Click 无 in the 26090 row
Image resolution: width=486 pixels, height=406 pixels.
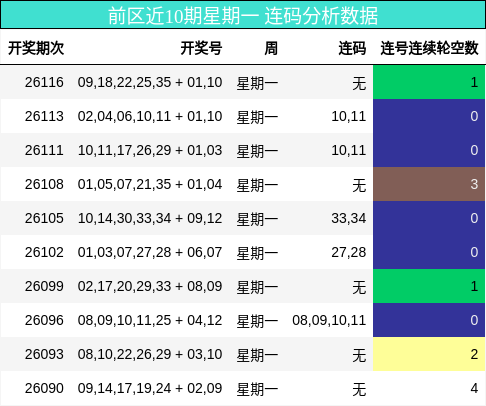(x=359, y=389)
